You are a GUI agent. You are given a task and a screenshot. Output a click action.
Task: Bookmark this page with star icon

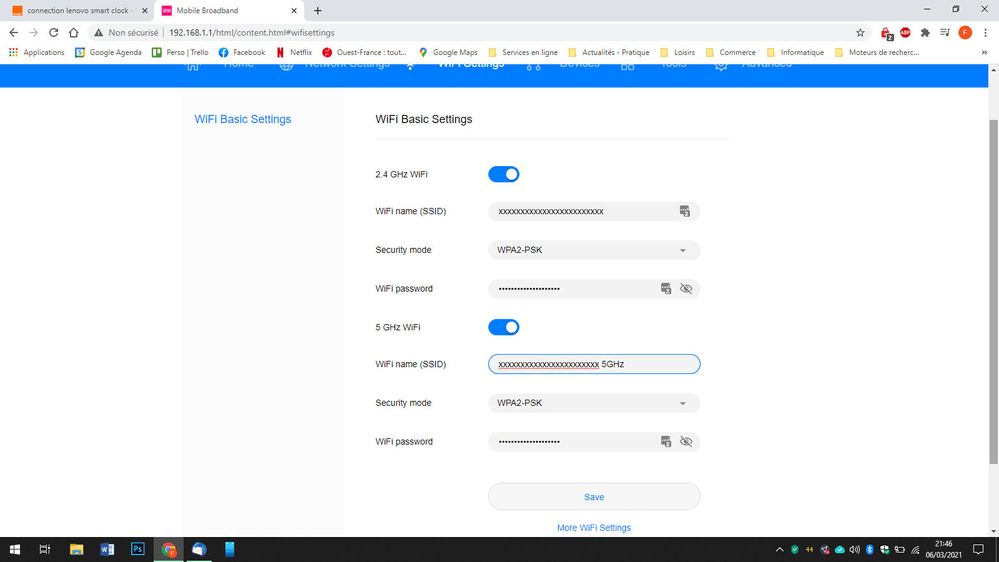860,32
